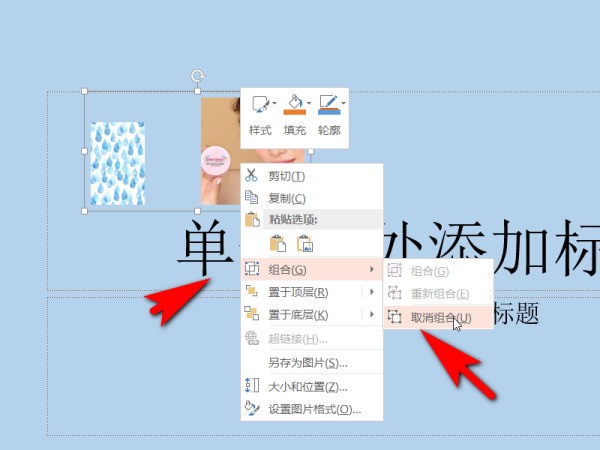Click the orange fill color bar
Image resolution: width=600 pixels, height=450 pixels.
pyautogui.click(x=295, y=112)
